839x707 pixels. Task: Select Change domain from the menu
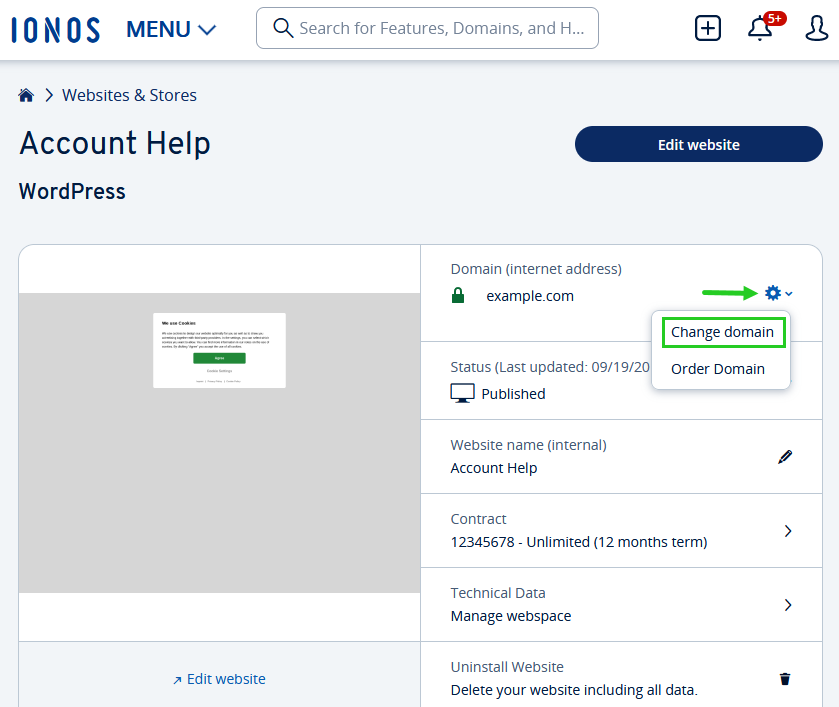[722, 332]
